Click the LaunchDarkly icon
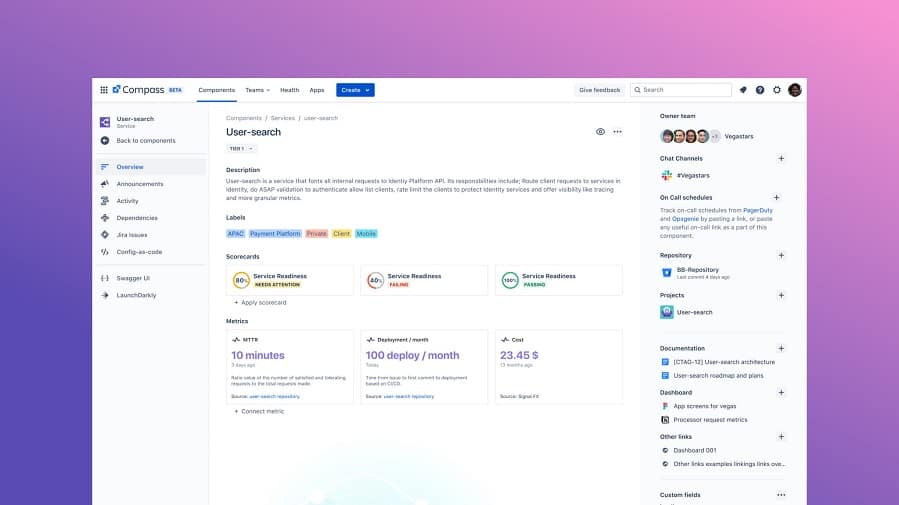899x505 pixels. coord(105,295)
